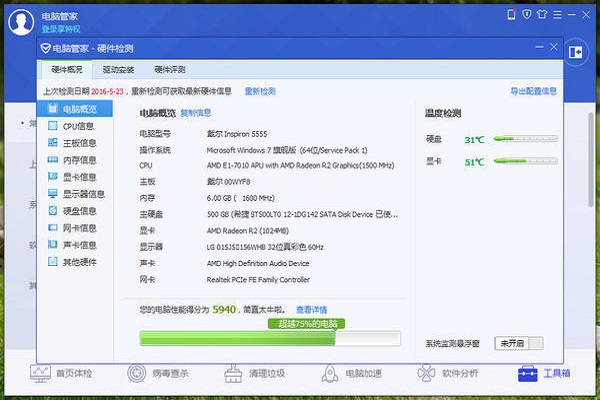600x400 pixels.
Task: Close the 硬件检测 dialog
Action: (x=554, y=47)
